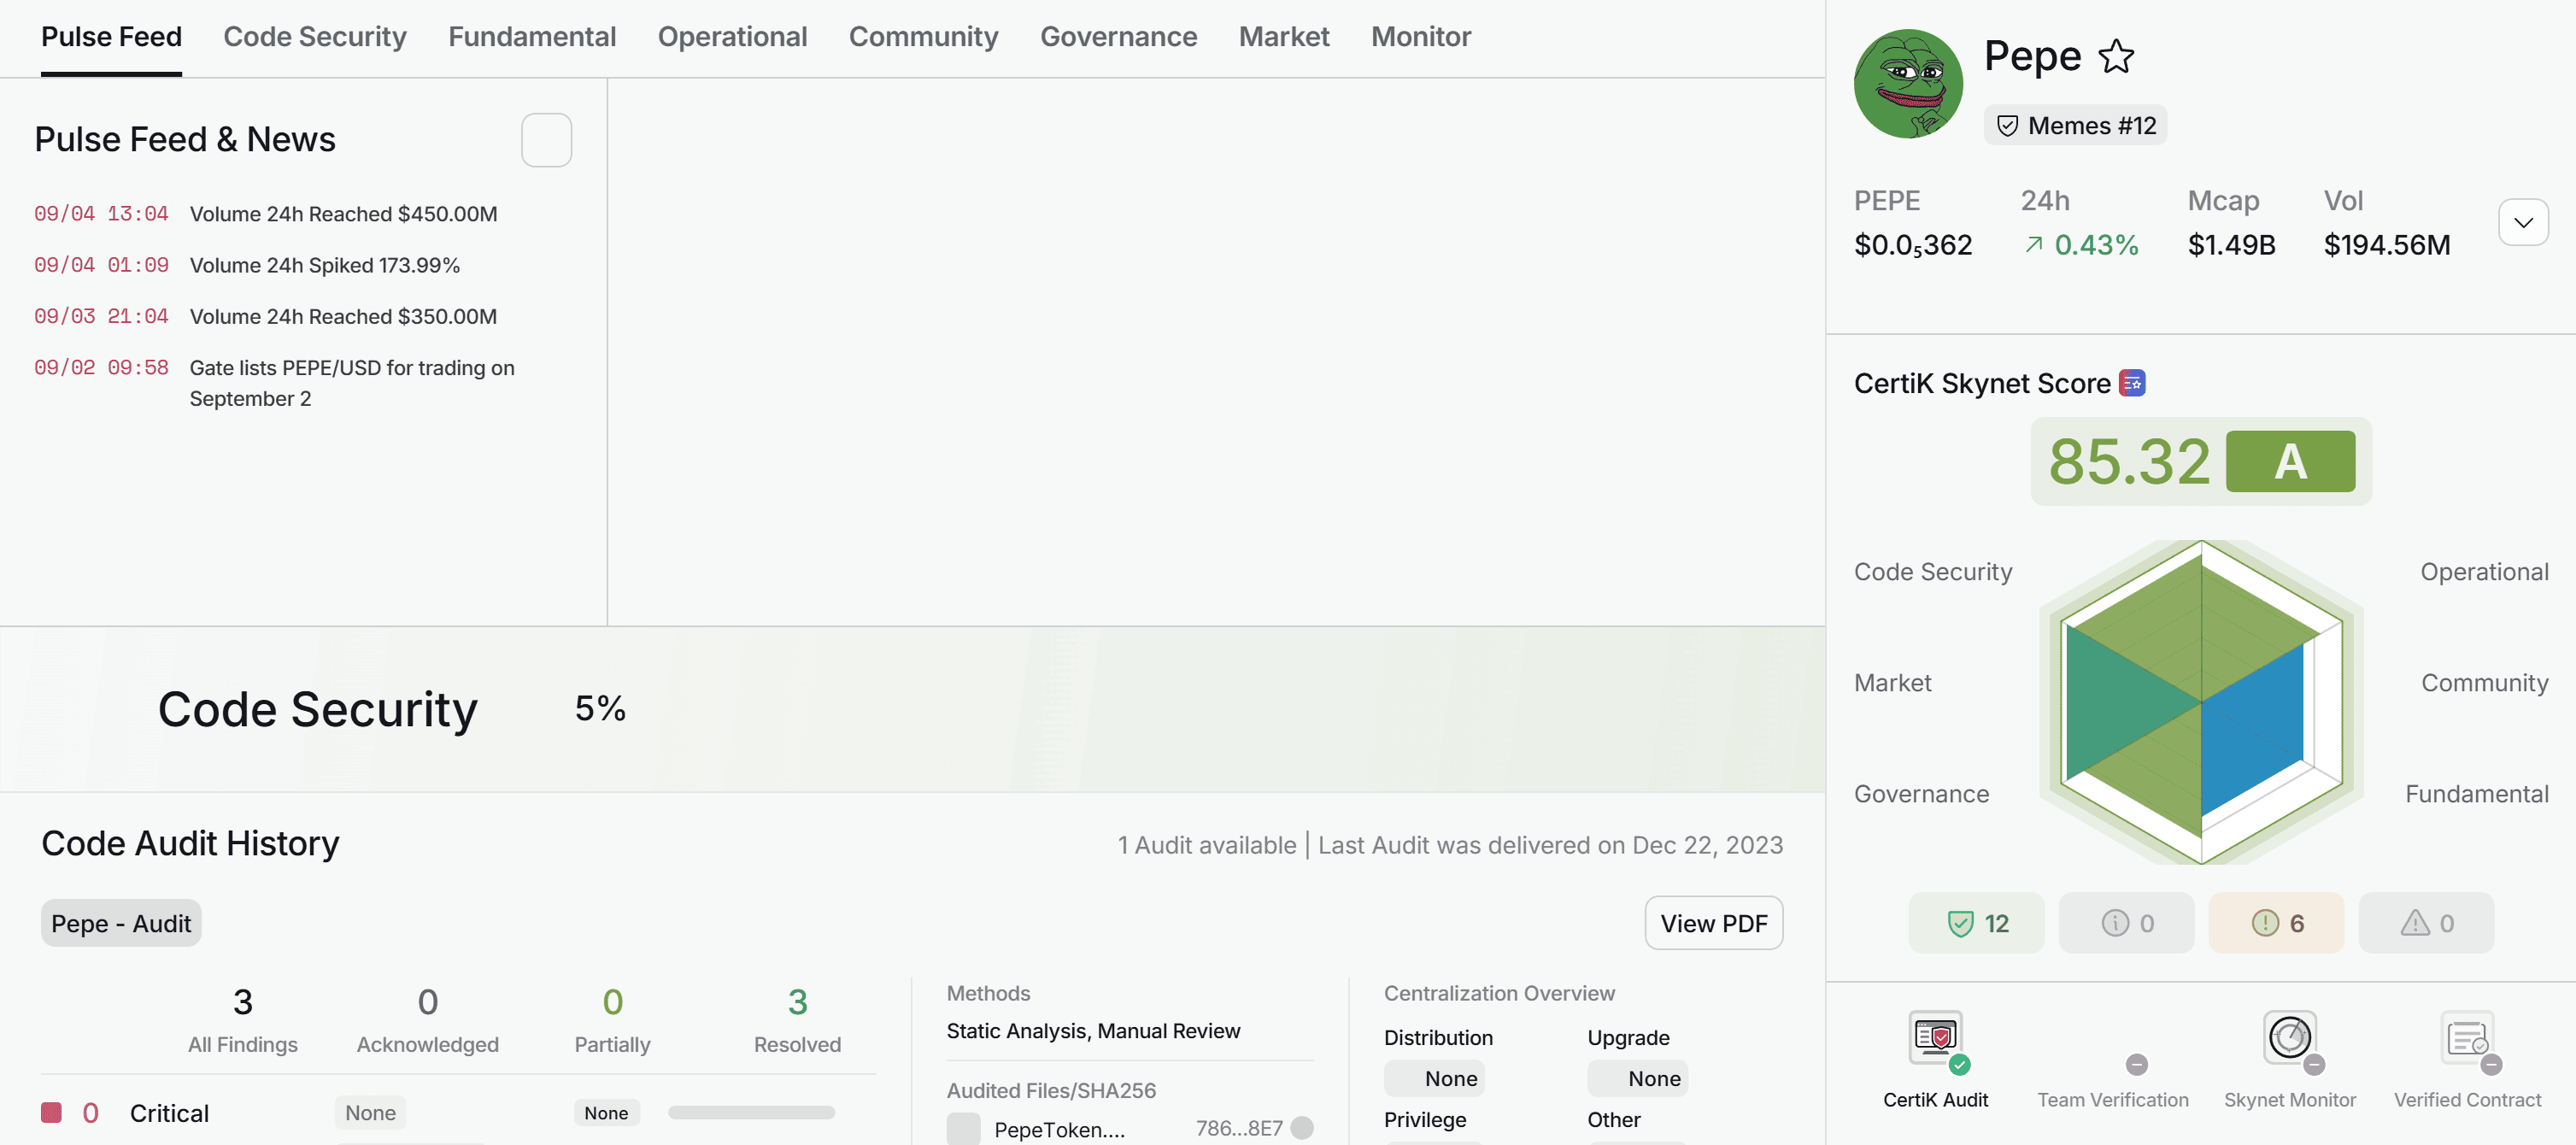2576x1145 pixels.
Task: Expand the price stats chevron dropdown
Action: point(2524,222)
